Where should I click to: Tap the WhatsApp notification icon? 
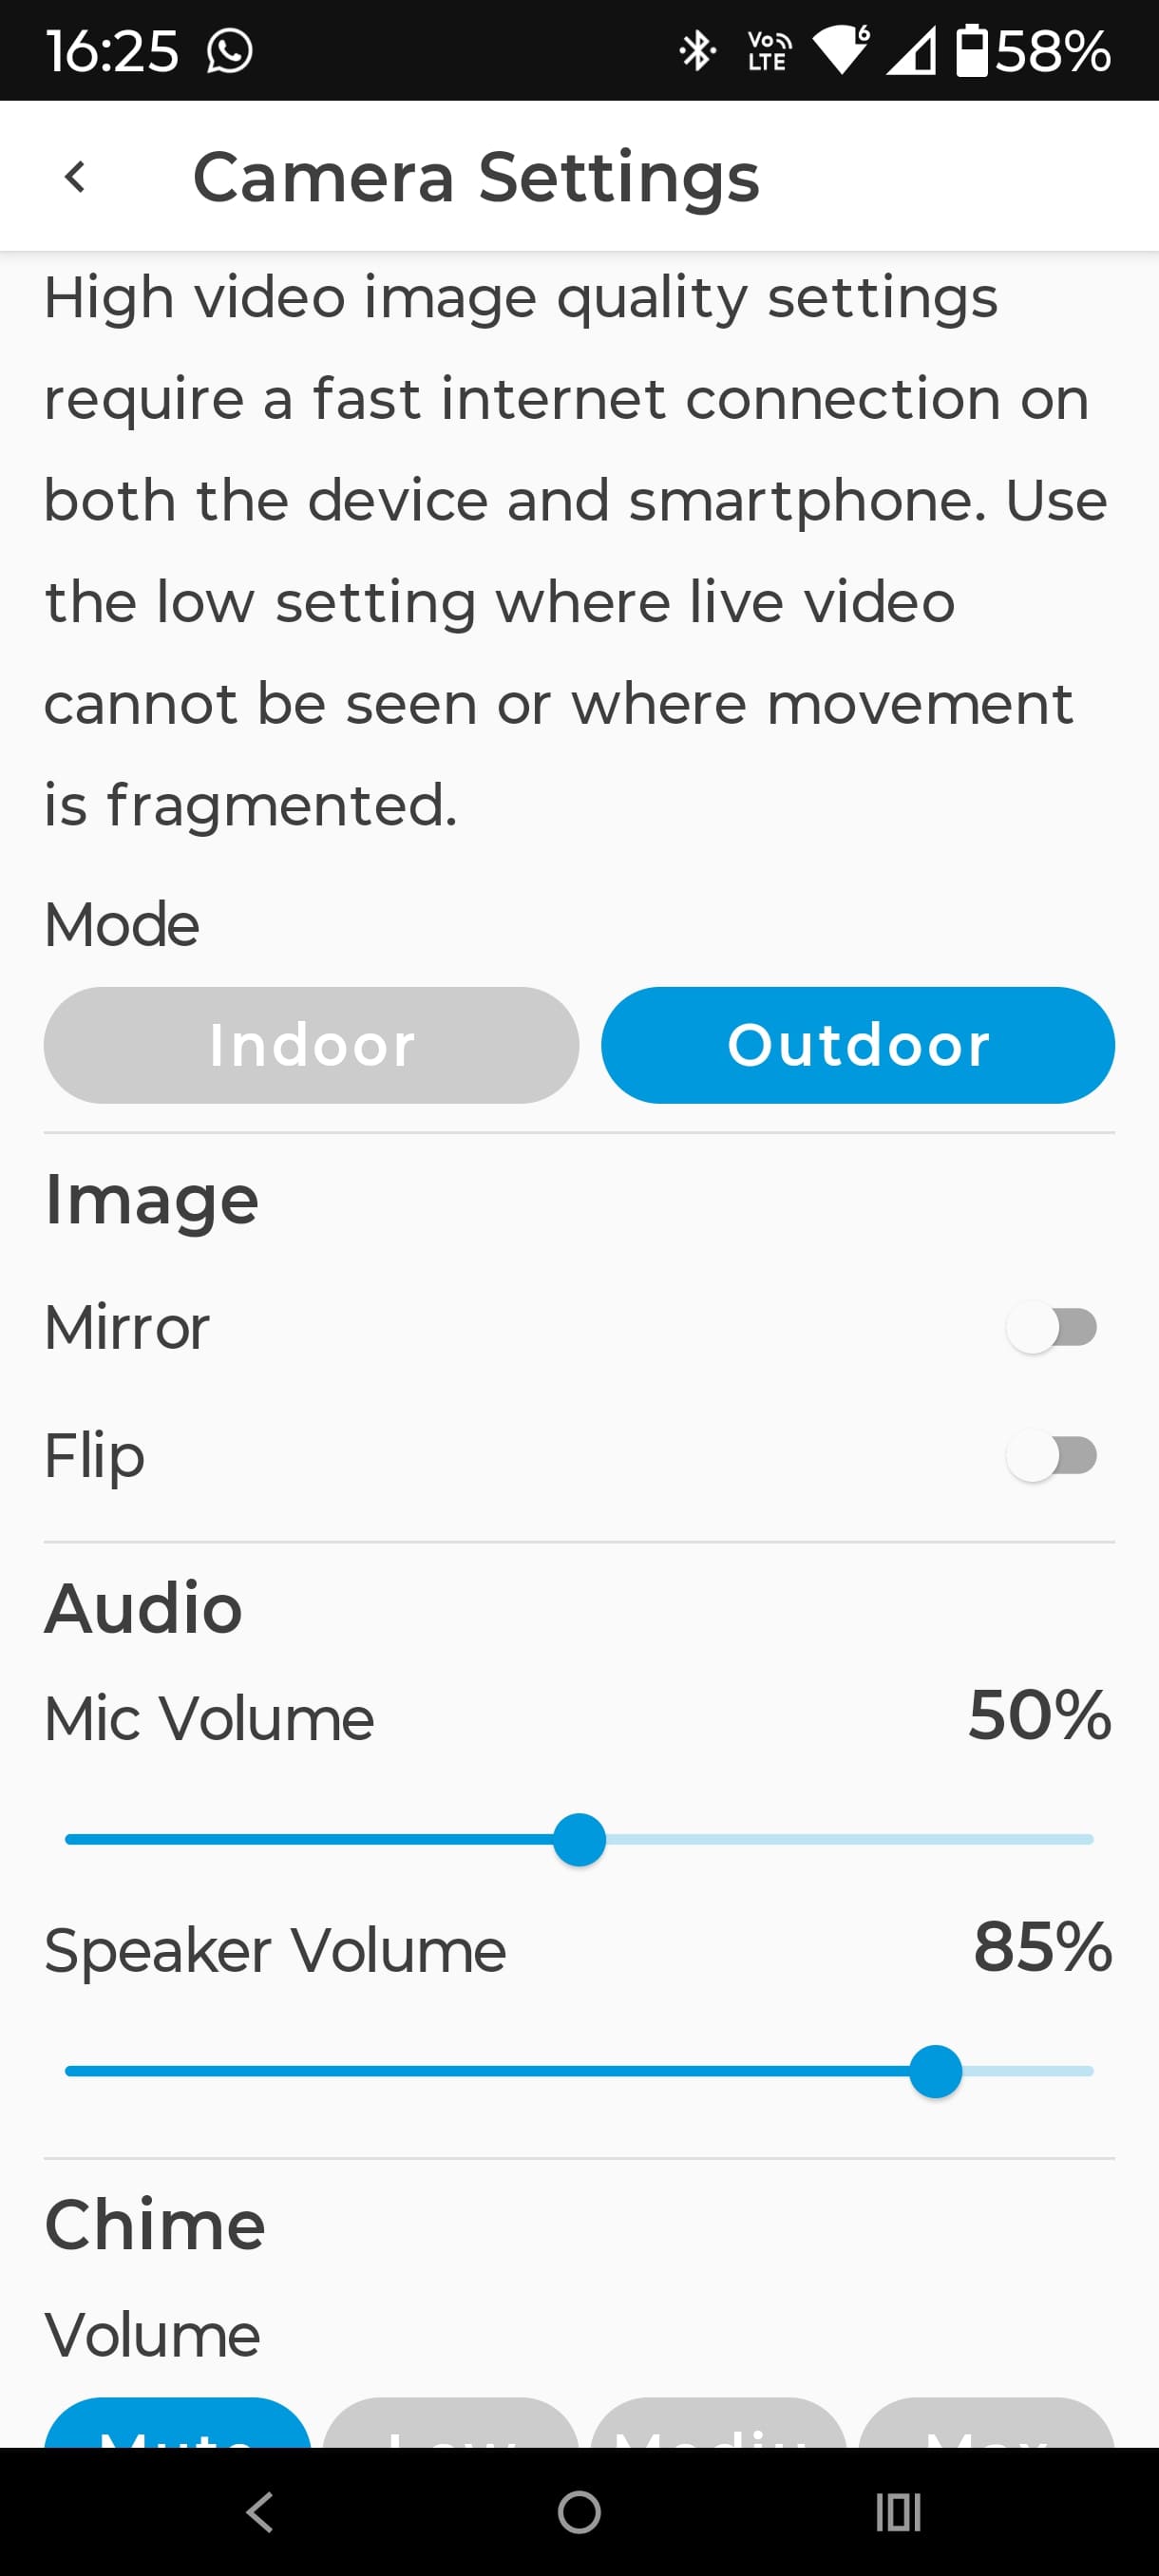click(x=229, y=51)
